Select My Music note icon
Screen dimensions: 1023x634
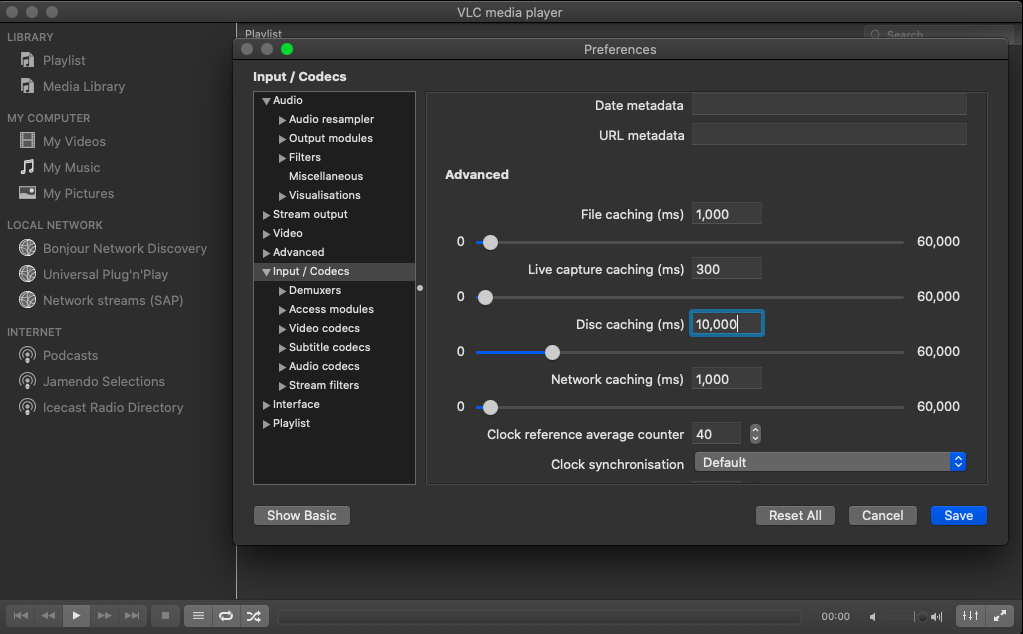[27, 167]
